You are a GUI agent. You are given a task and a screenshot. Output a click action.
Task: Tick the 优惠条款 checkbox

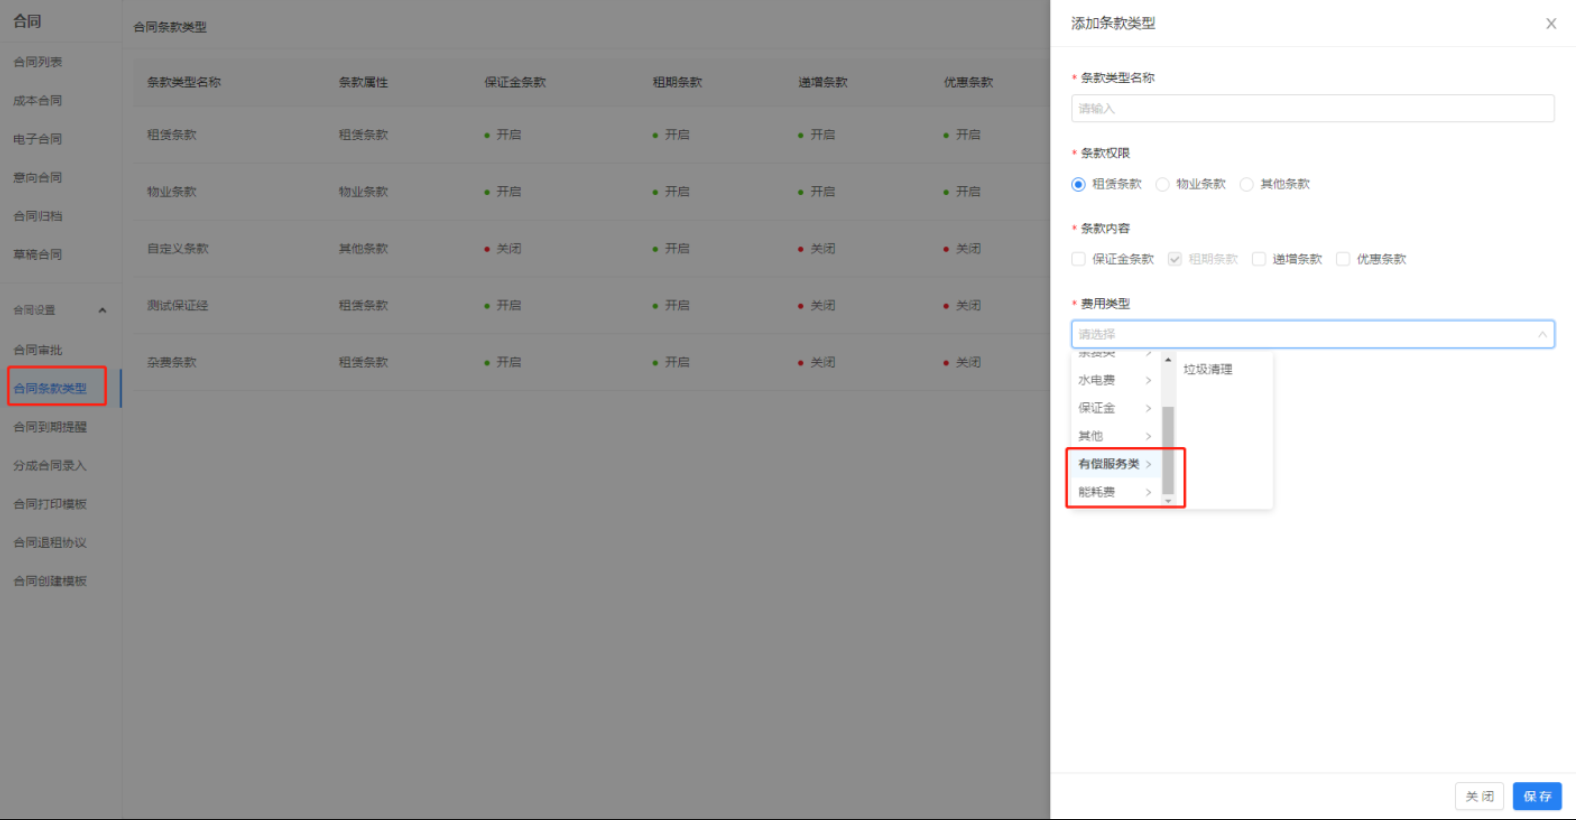point(1343,260)
